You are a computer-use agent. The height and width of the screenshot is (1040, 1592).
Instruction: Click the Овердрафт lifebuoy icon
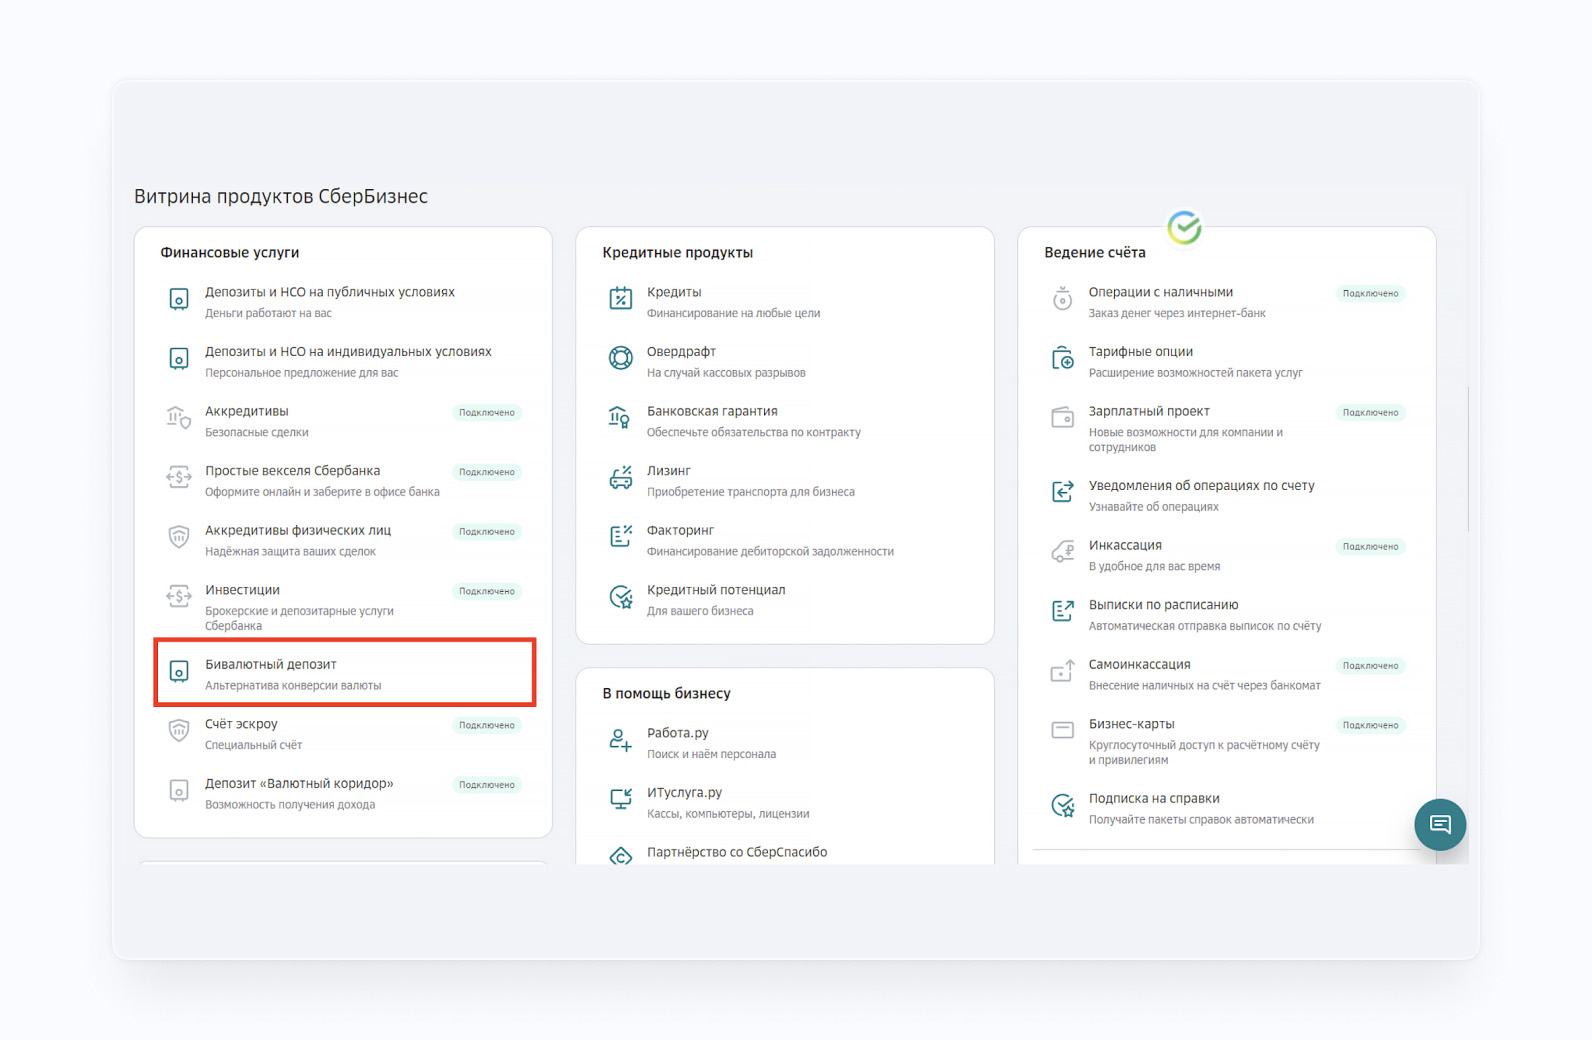621,358
